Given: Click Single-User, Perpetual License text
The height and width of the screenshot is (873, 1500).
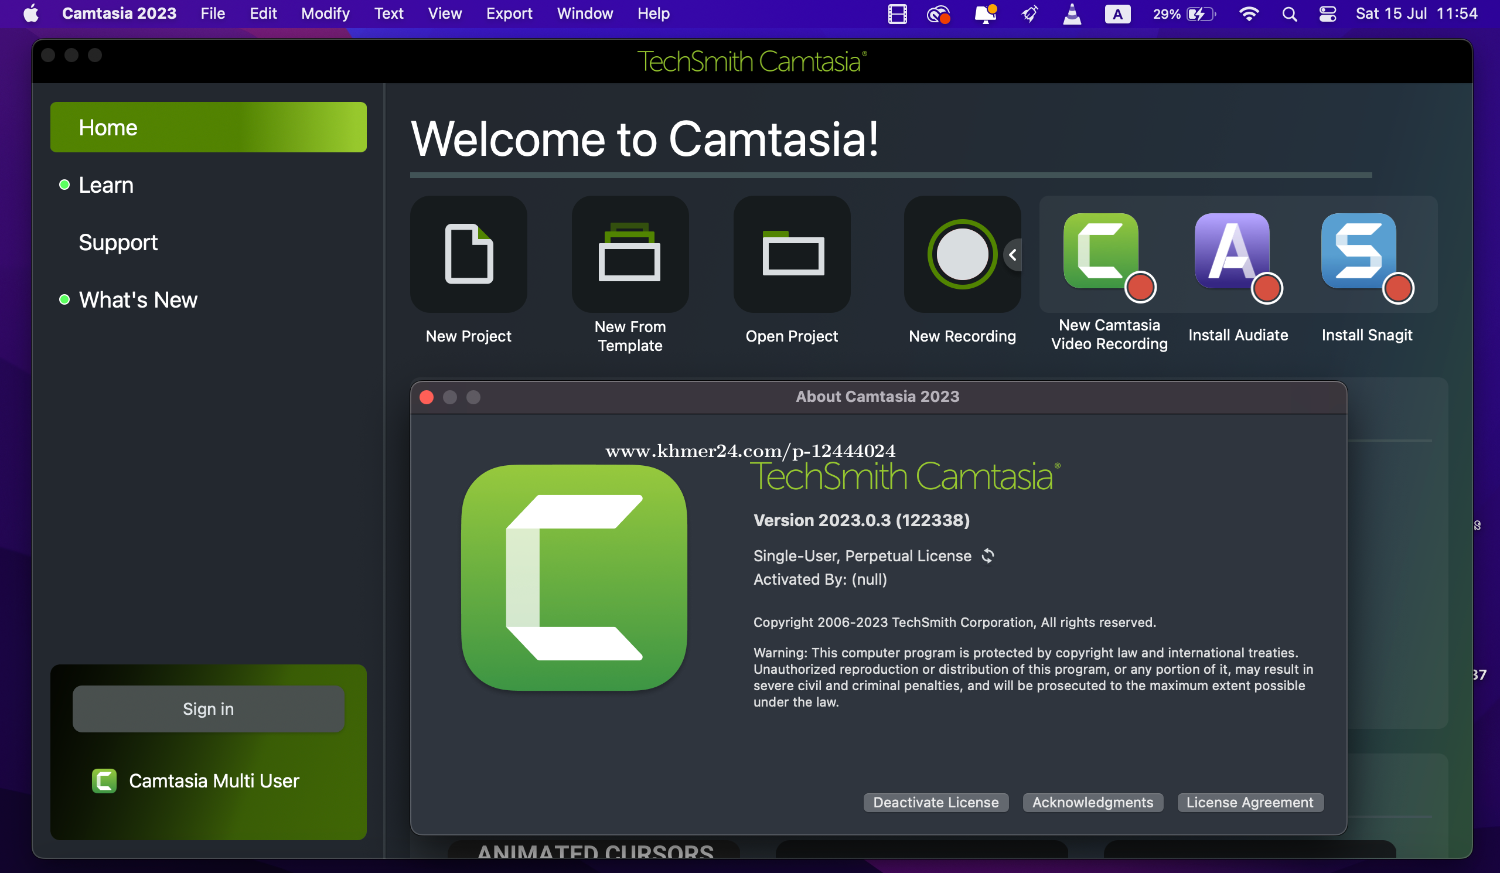Looking at the screenshot, I should [x=862, y=556].
